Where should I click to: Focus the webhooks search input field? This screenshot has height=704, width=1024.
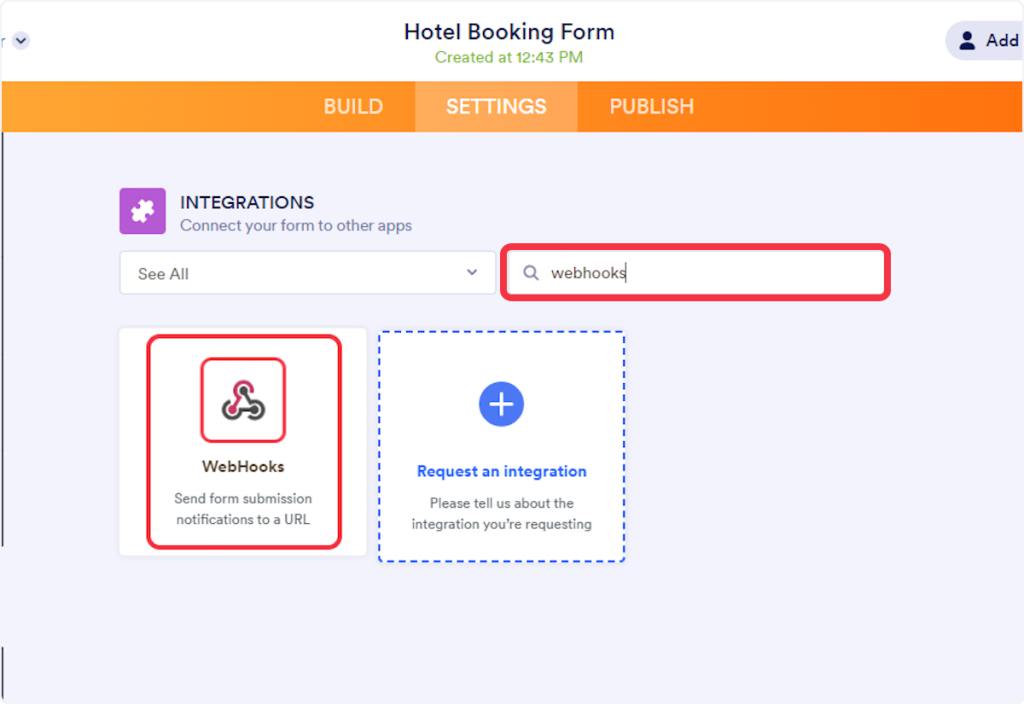click(710, 273)
